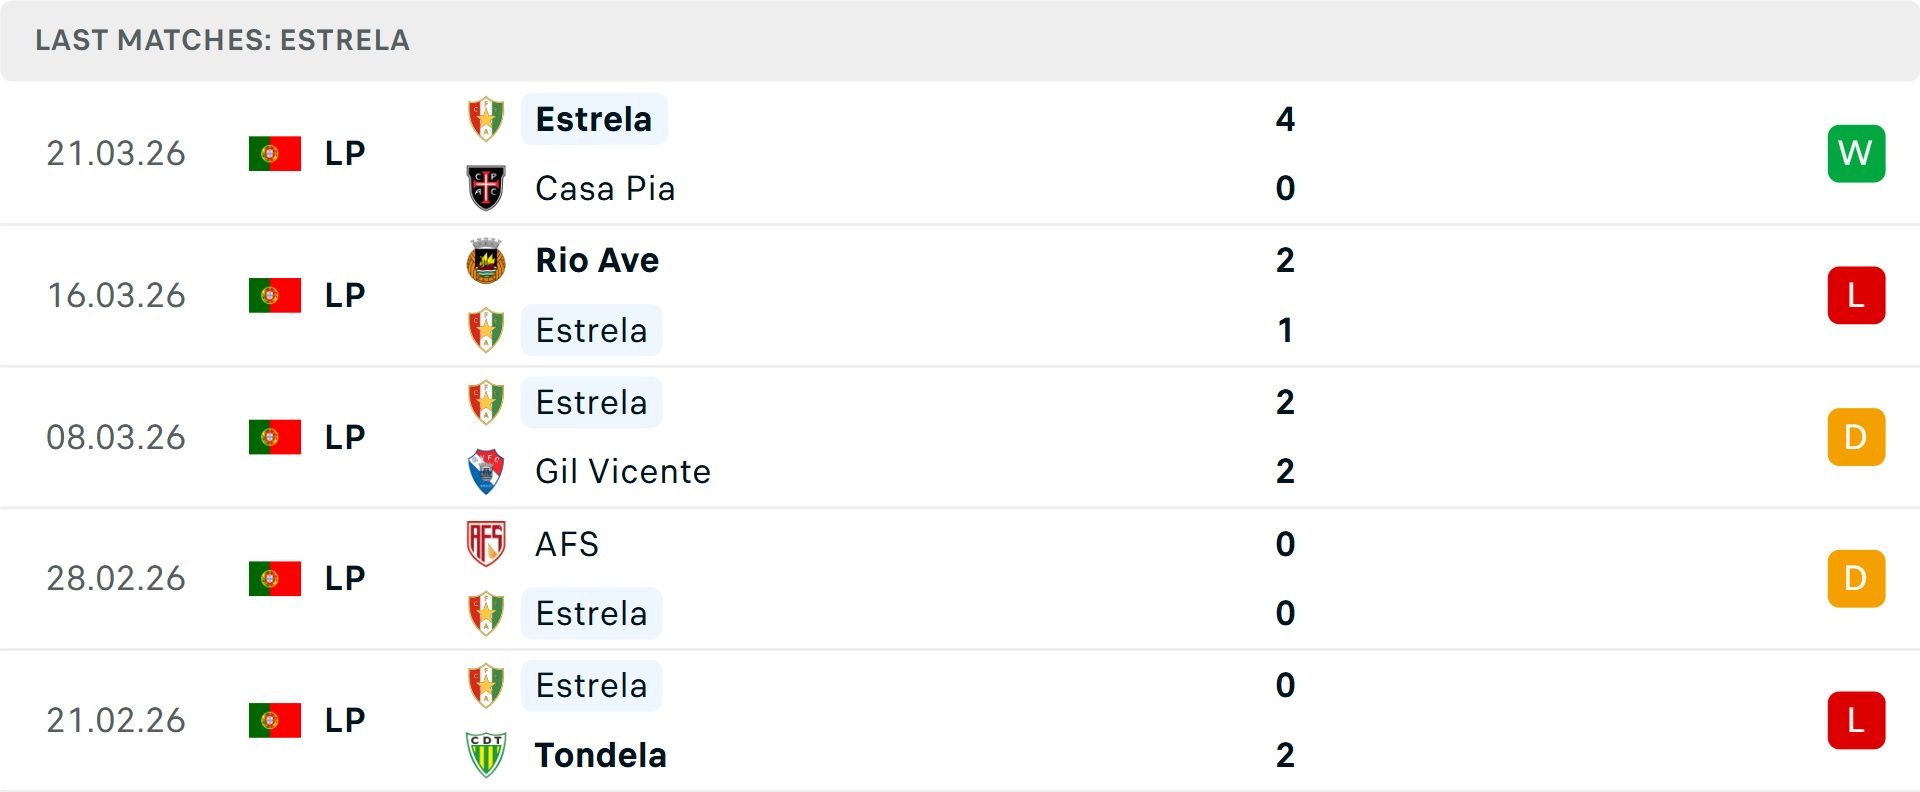
Task: Click the AFS club crest
Action: [486, 544]
